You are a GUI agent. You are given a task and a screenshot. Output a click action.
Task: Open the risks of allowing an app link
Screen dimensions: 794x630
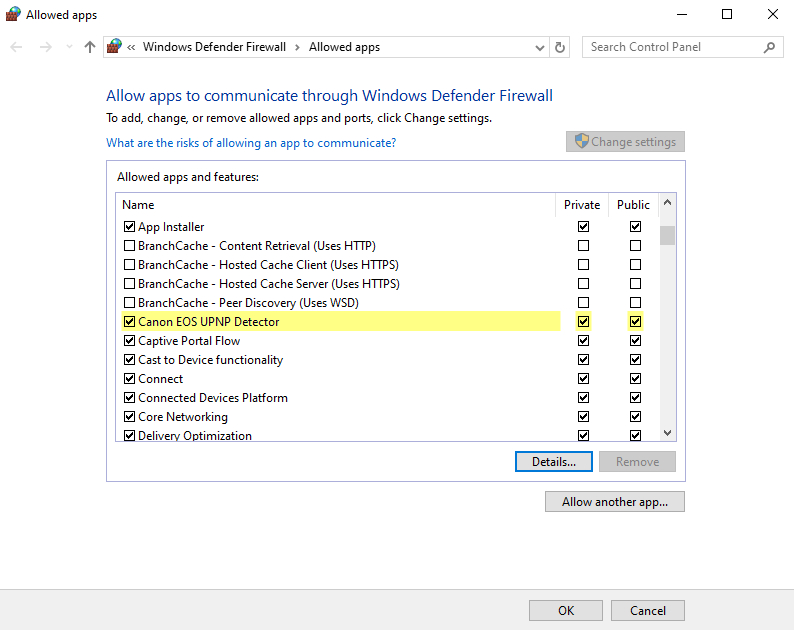coord(251,143)
